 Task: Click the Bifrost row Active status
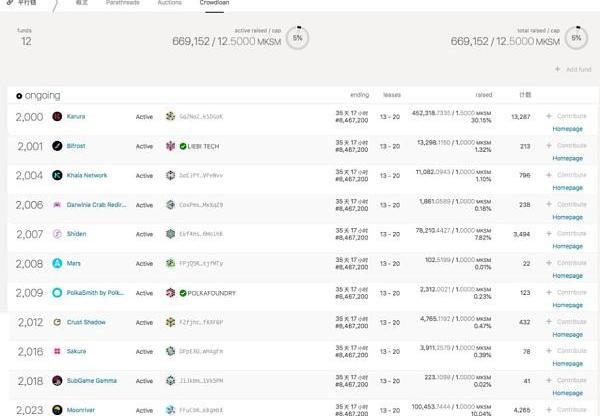(144, 146)
